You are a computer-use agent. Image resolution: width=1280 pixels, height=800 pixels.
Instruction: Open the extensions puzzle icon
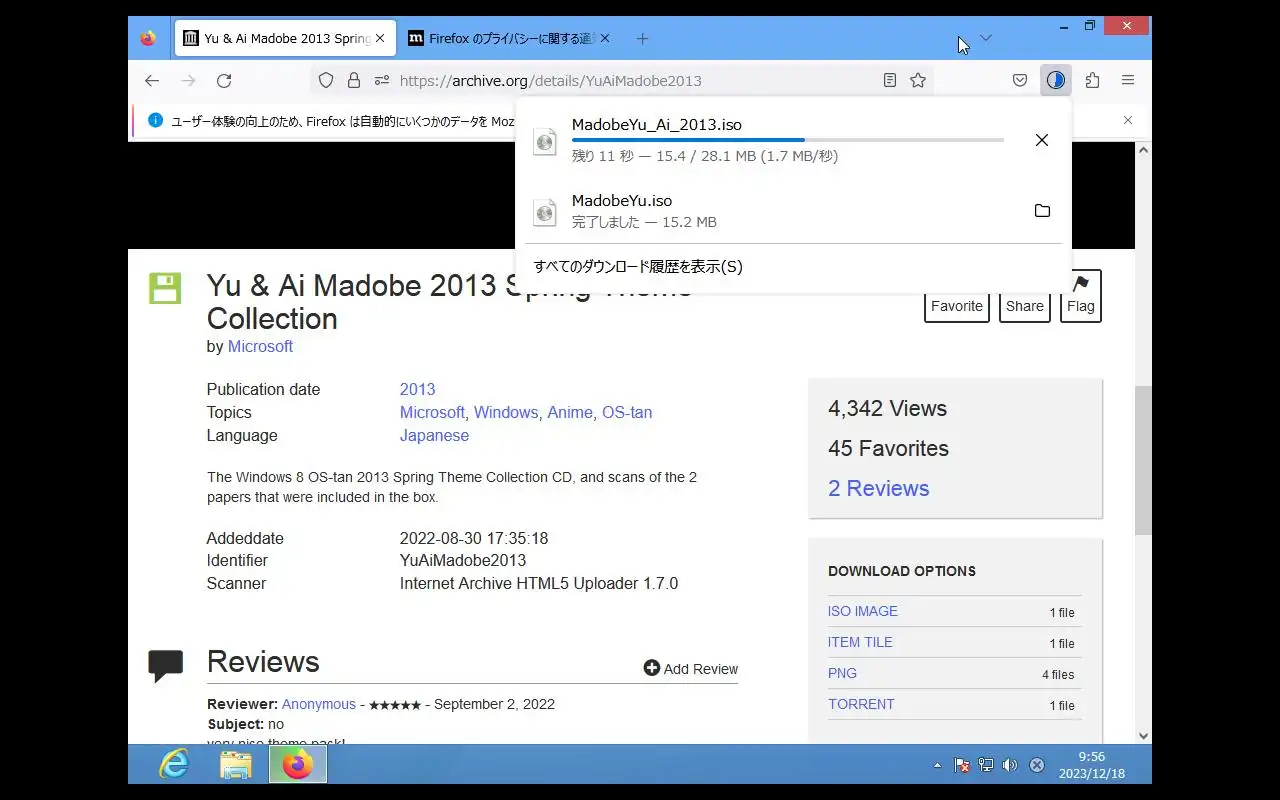click(1092, 80)
